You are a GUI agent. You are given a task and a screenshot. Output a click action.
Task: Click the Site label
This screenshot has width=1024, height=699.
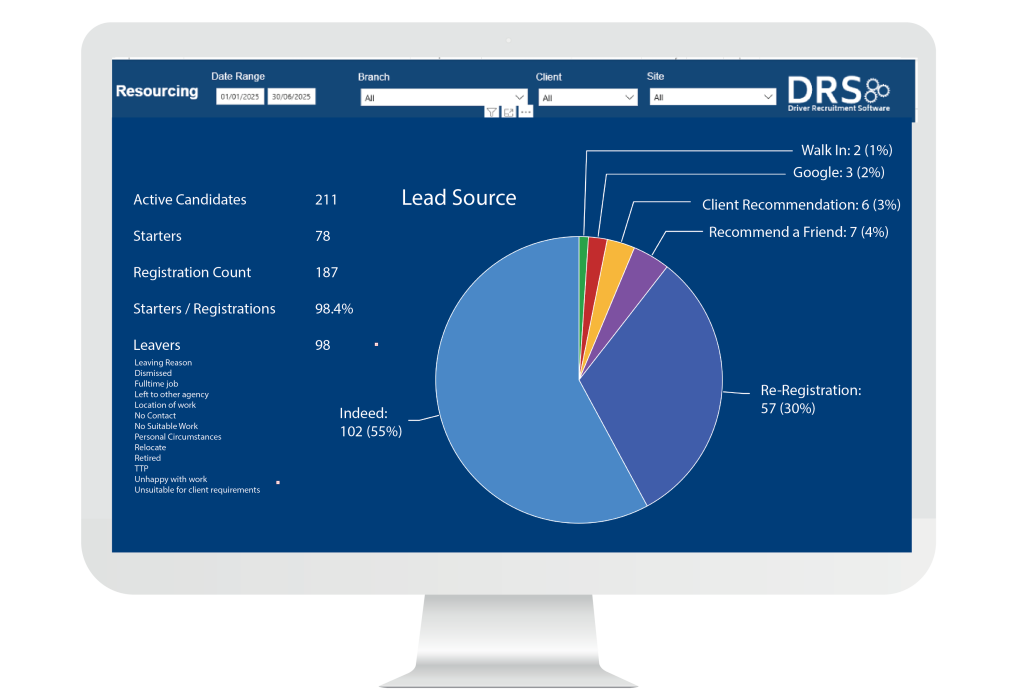[x=655, y=76]
